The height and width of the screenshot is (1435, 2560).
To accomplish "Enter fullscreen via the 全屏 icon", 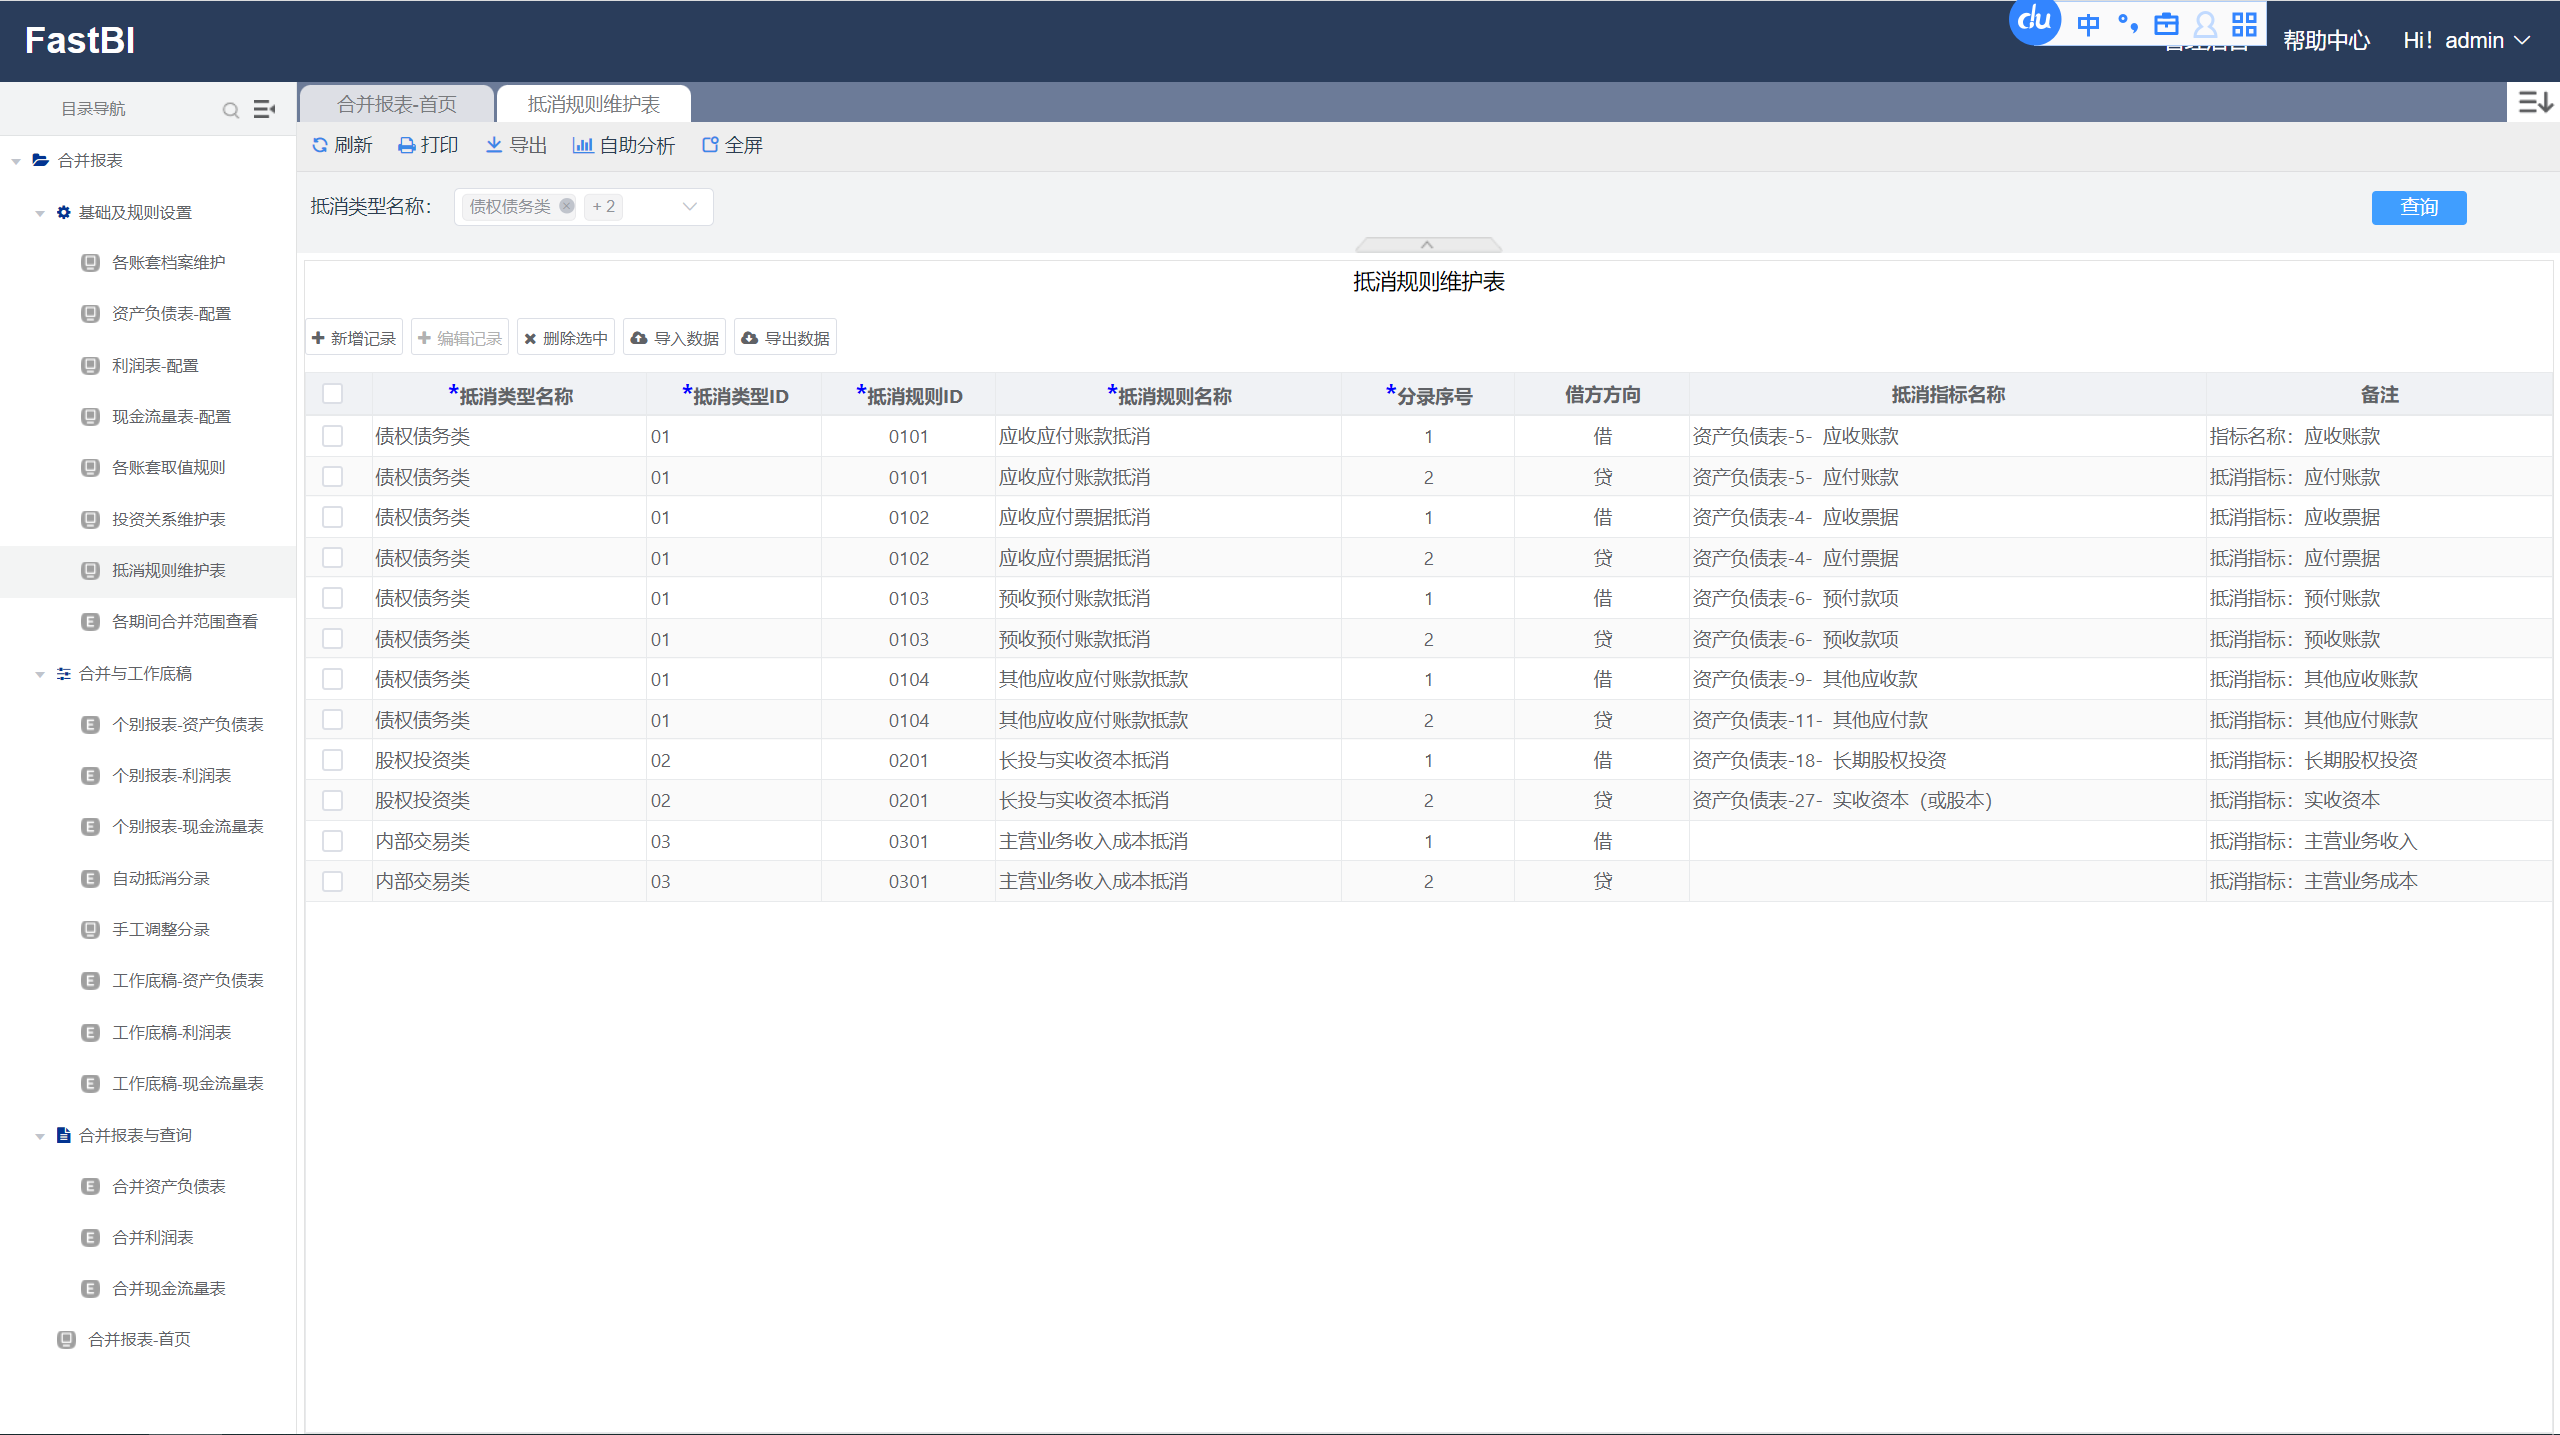I will [x=710, y=145].
